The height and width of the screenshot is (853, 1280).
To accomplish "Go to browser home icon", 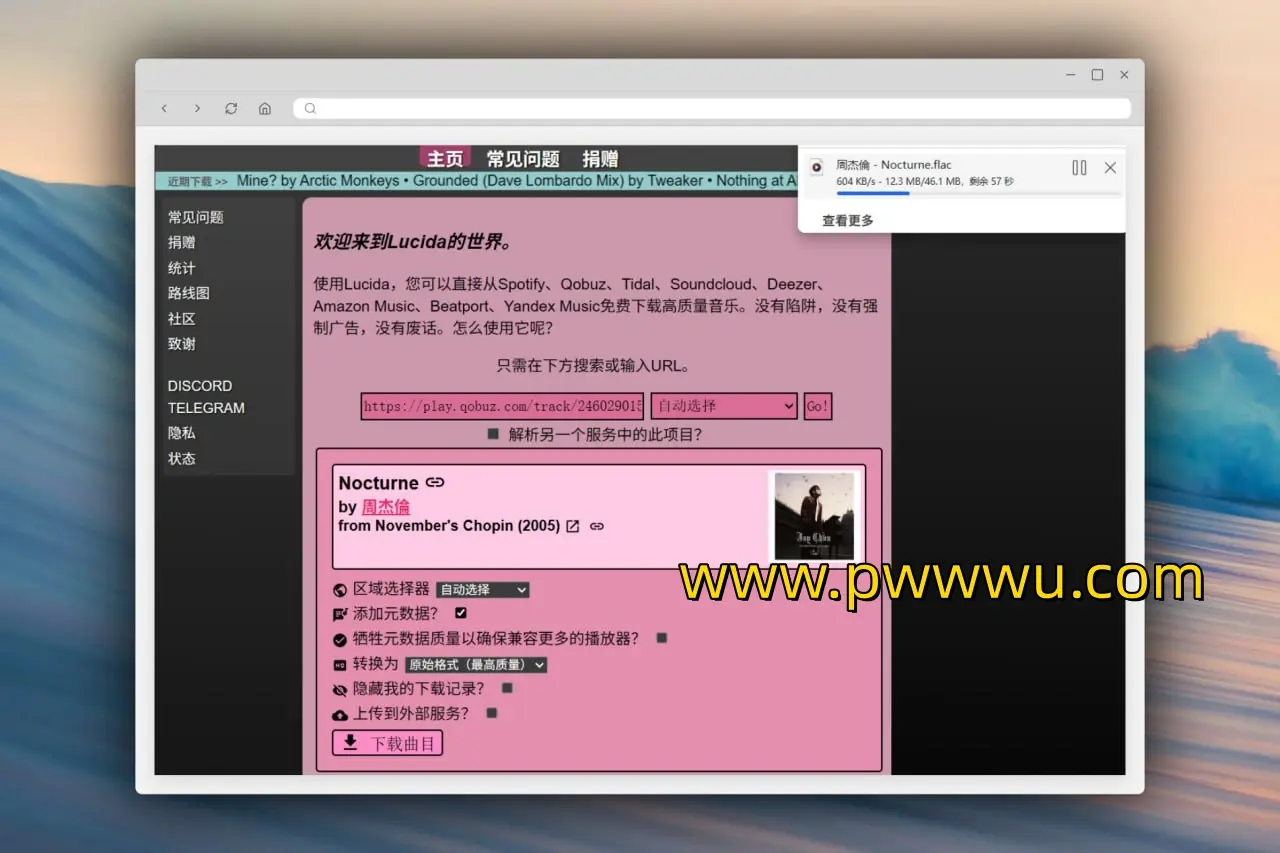I will tap(265, 108).
